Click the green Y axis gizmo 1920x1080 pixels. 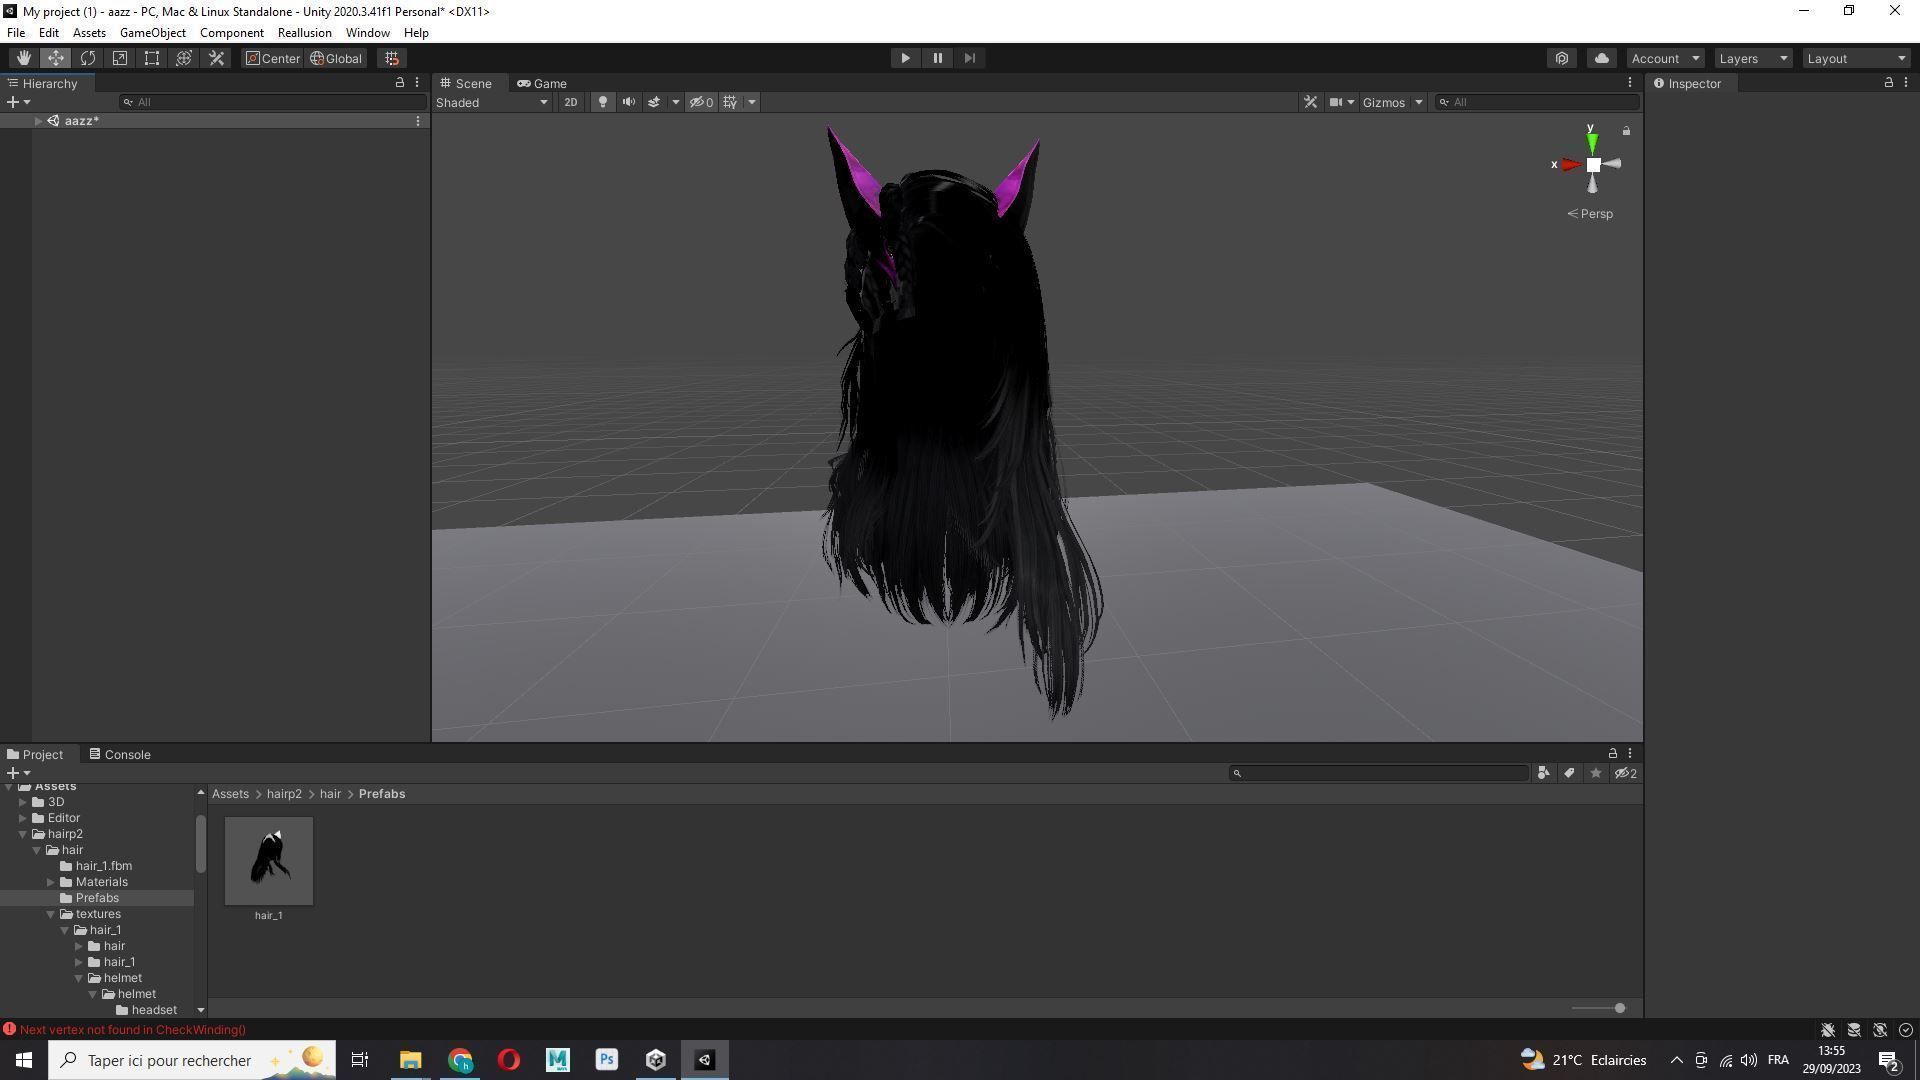[x=1592, y=143]
